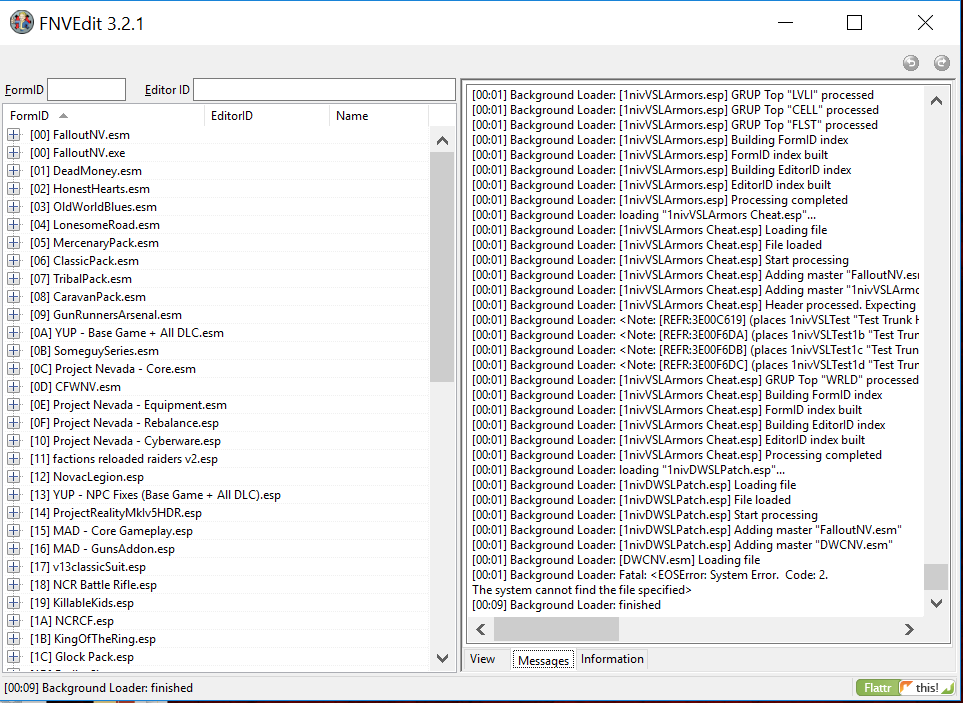Sort by the Name column header
This screenshot has width=963, height=703.
[x=379, y=115]
